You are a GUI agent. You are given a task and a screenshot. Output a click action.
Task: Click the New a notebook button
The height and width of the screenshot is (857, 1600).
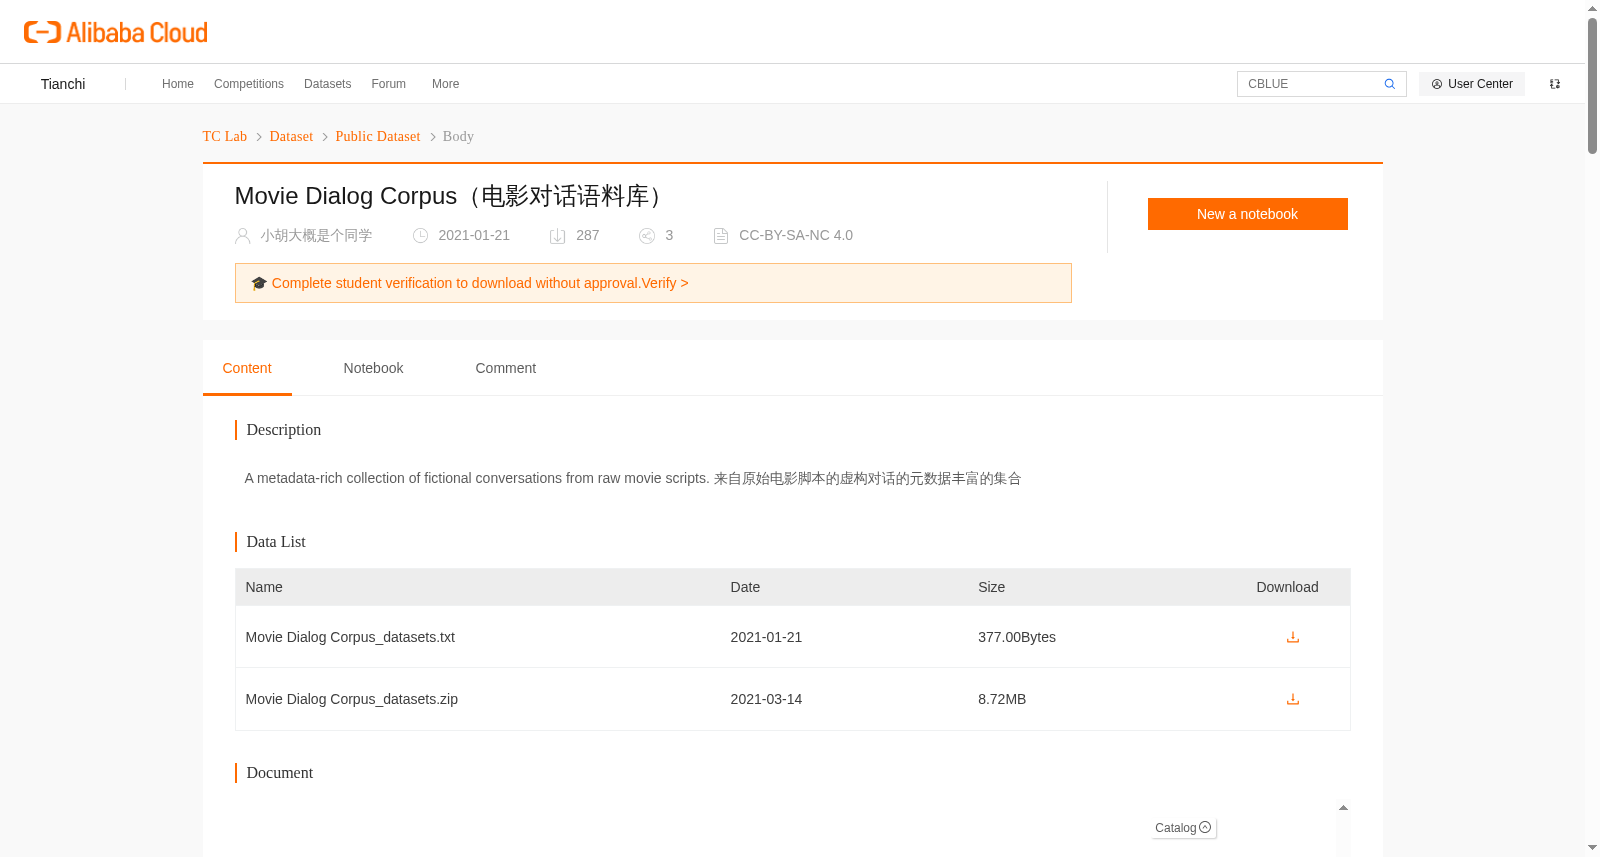click(1247, 214)
